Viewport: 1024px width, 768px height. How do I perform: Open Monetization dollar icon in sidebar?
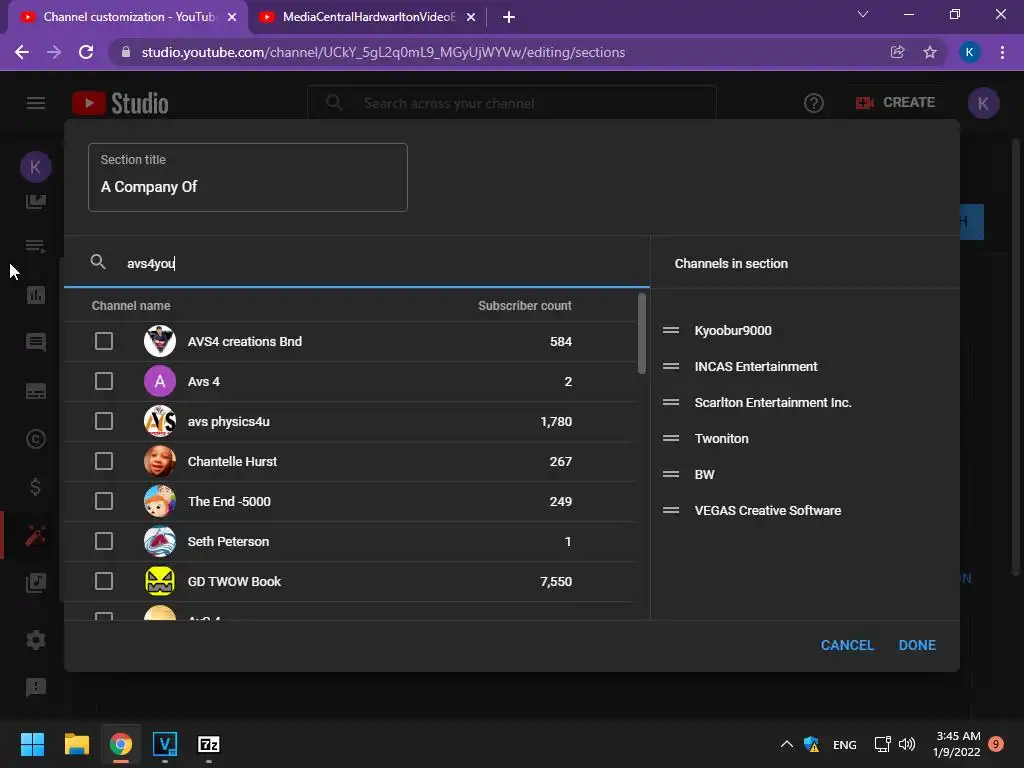(x=35, y=487)
